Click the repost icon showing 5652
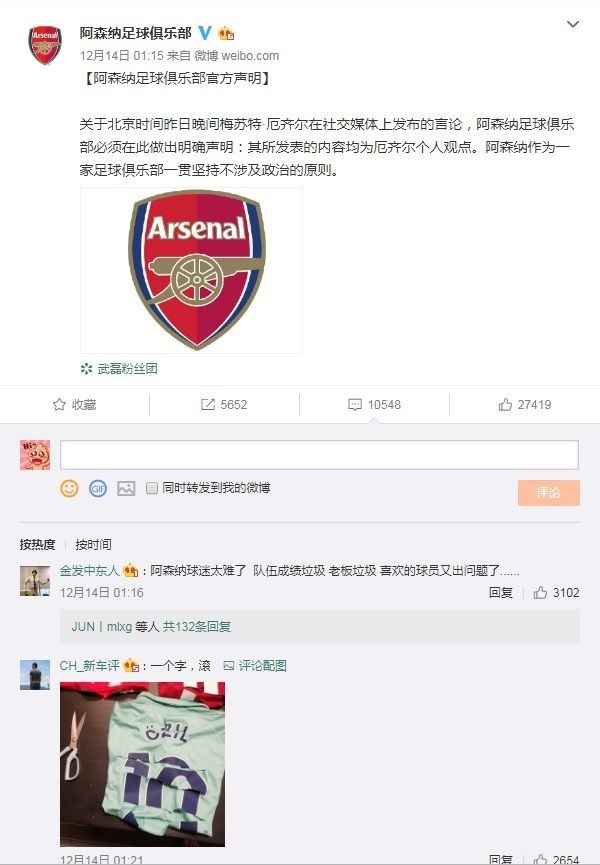Screen dimensions: 600x865 pyautogui.click(x=208, y=405)
